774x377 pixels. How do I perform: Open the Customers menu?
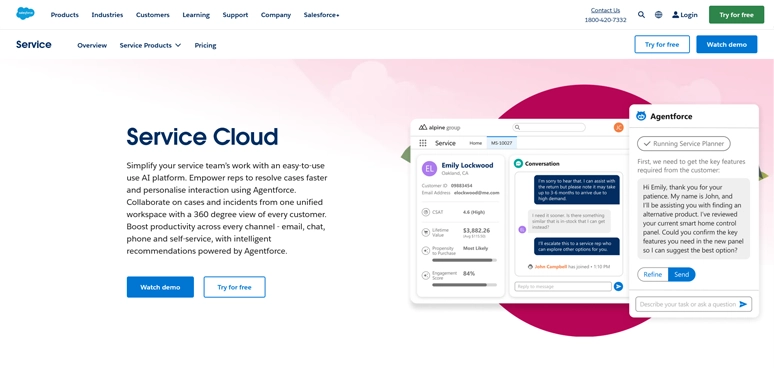[x=153, y=15]
